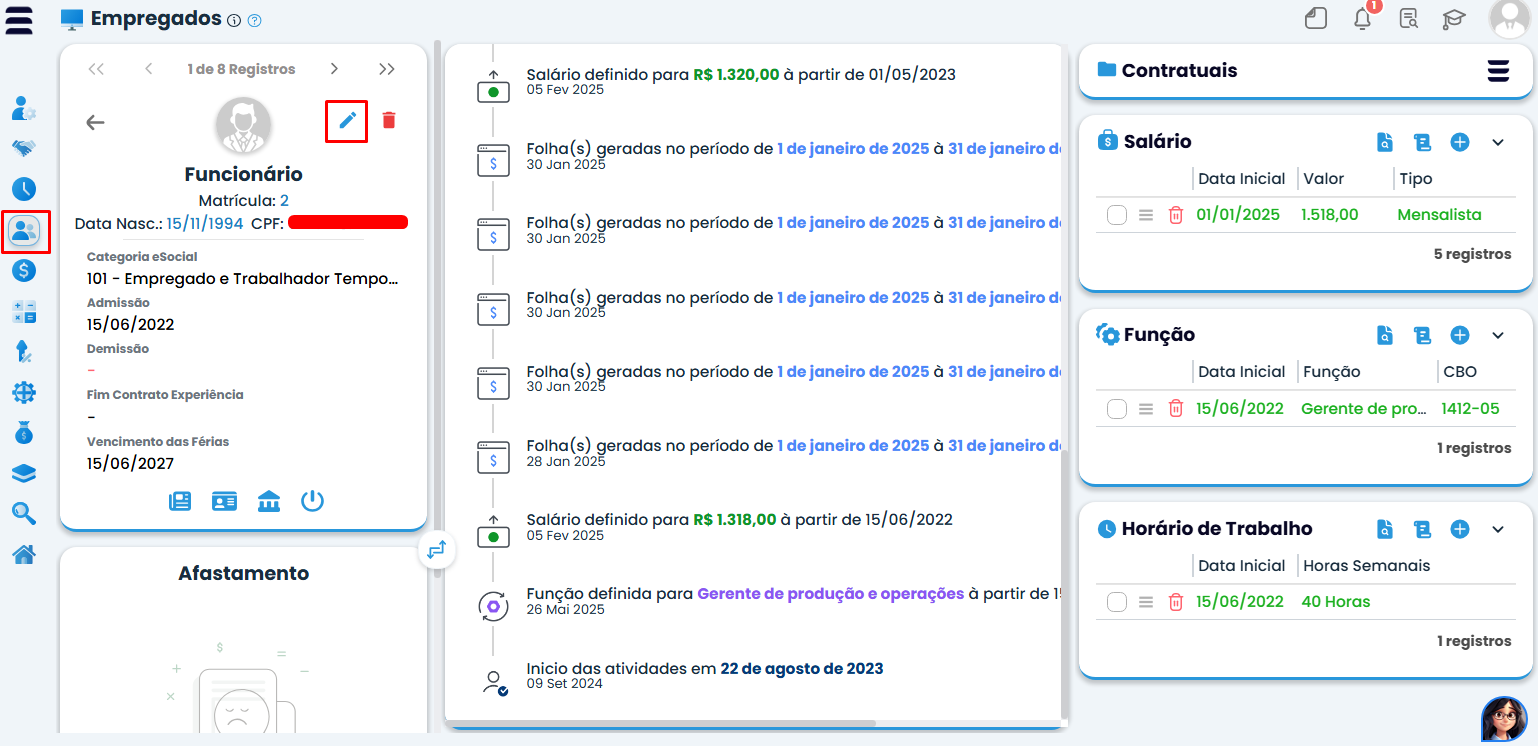Select the Empregados people icon in the sidebar
This screenshot has height=746, width=1538.
[26, 231]
